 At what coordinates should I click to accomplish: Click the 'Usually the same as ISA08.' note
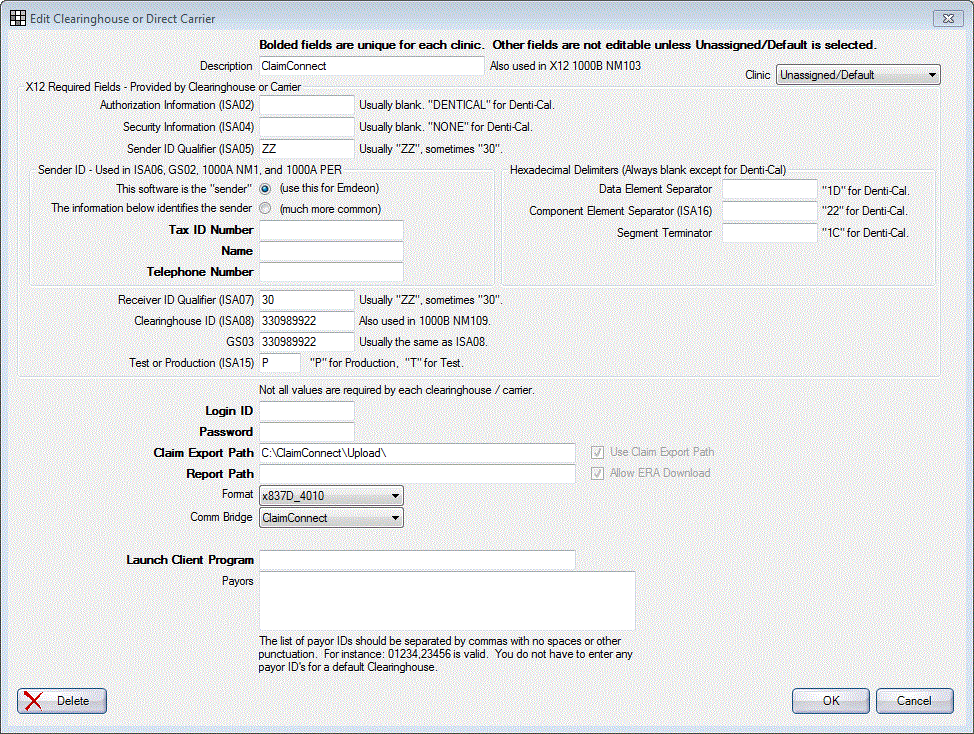(x=423, y=342)
